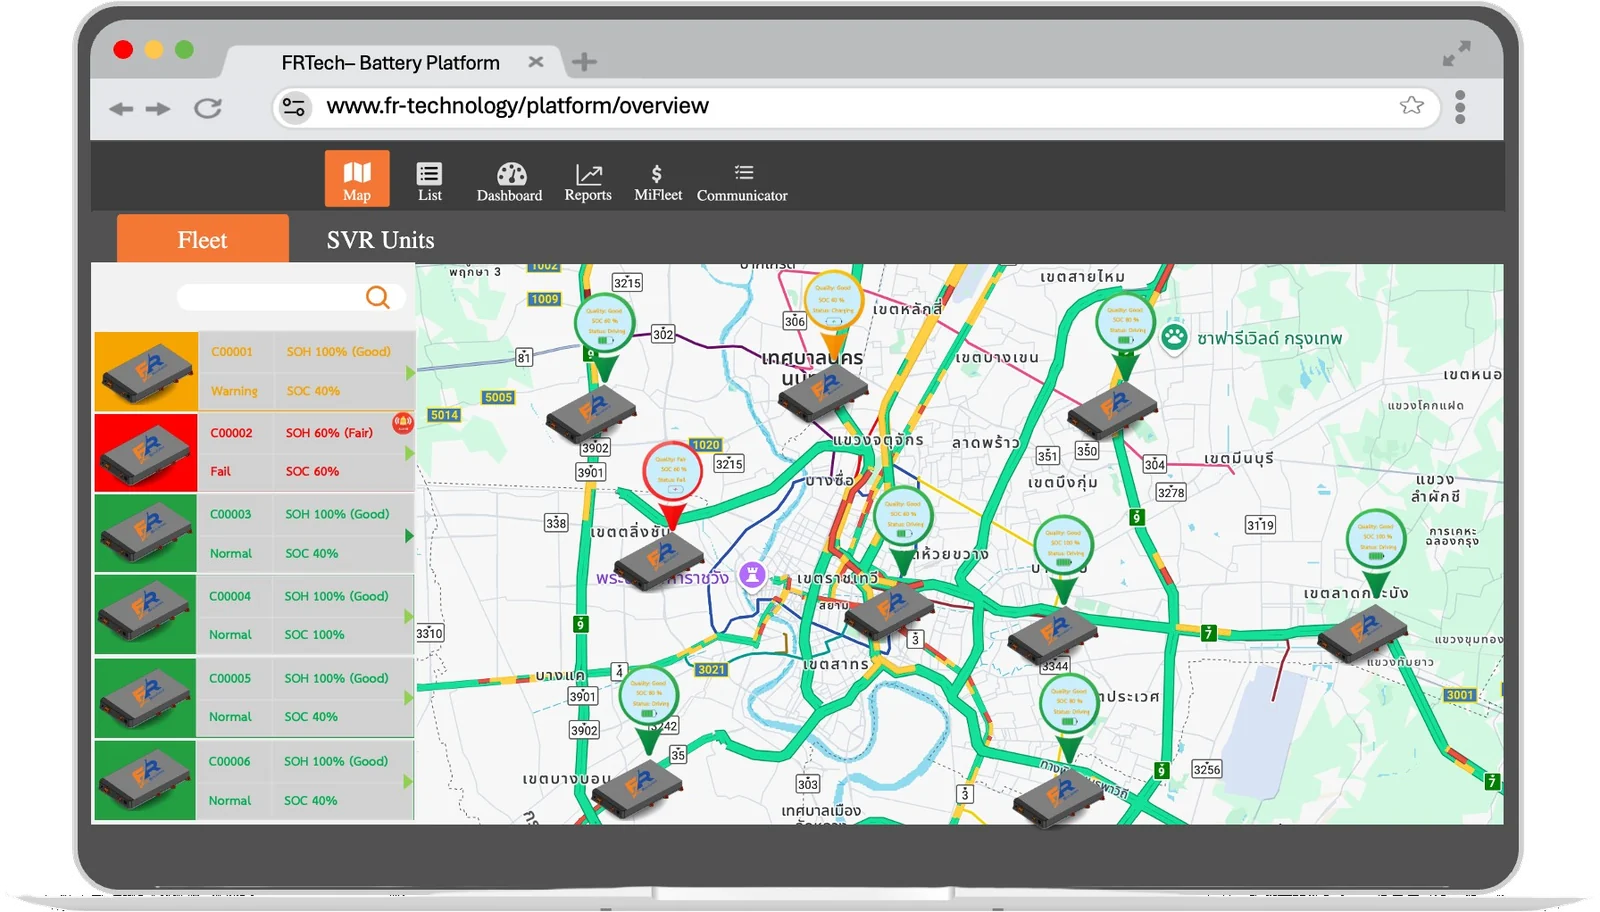Go back with the browser back arrow
1600x912 pixels.
point(121,109)
